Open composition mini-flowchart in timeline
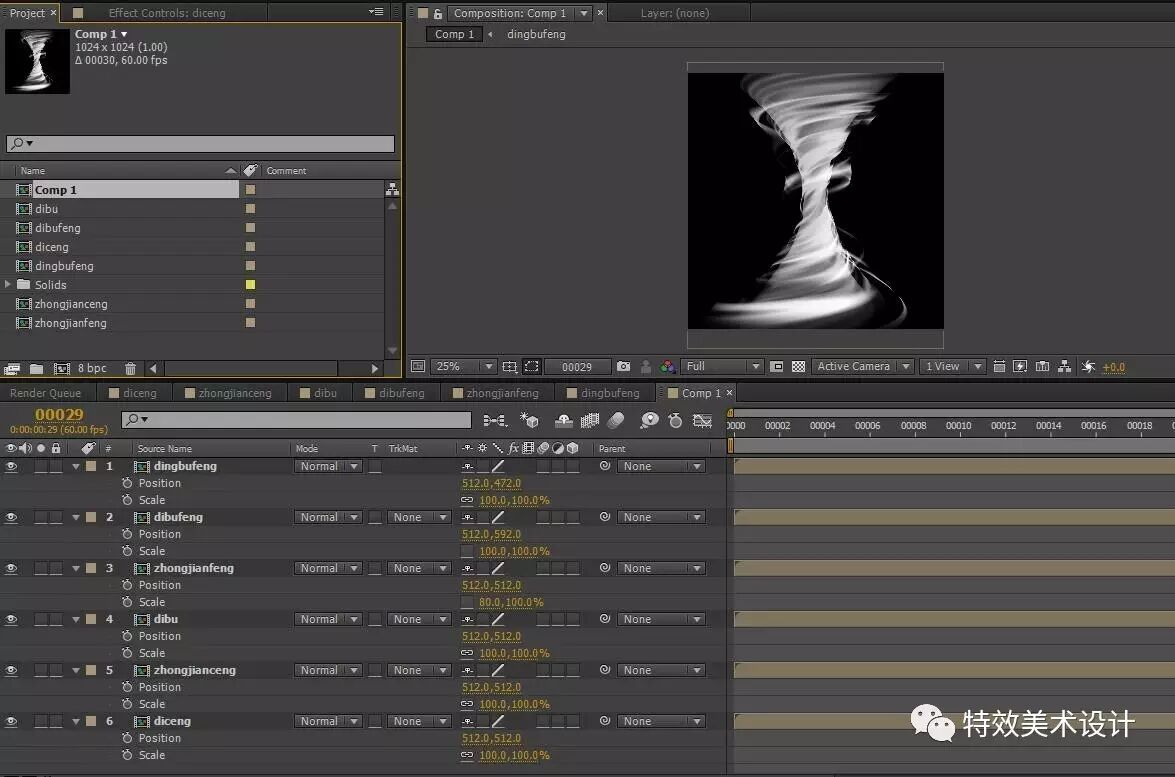The image size is (1175, 777). point(495,420)
